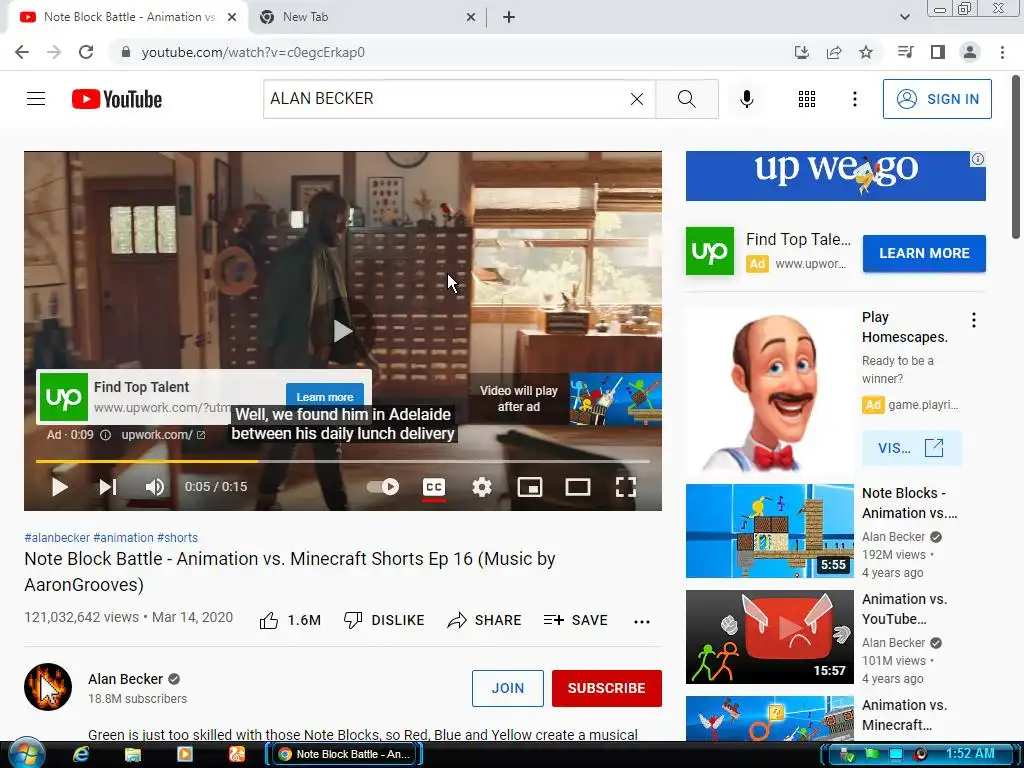Reload the page
1024x768 pixels.
tap(86, 52)
